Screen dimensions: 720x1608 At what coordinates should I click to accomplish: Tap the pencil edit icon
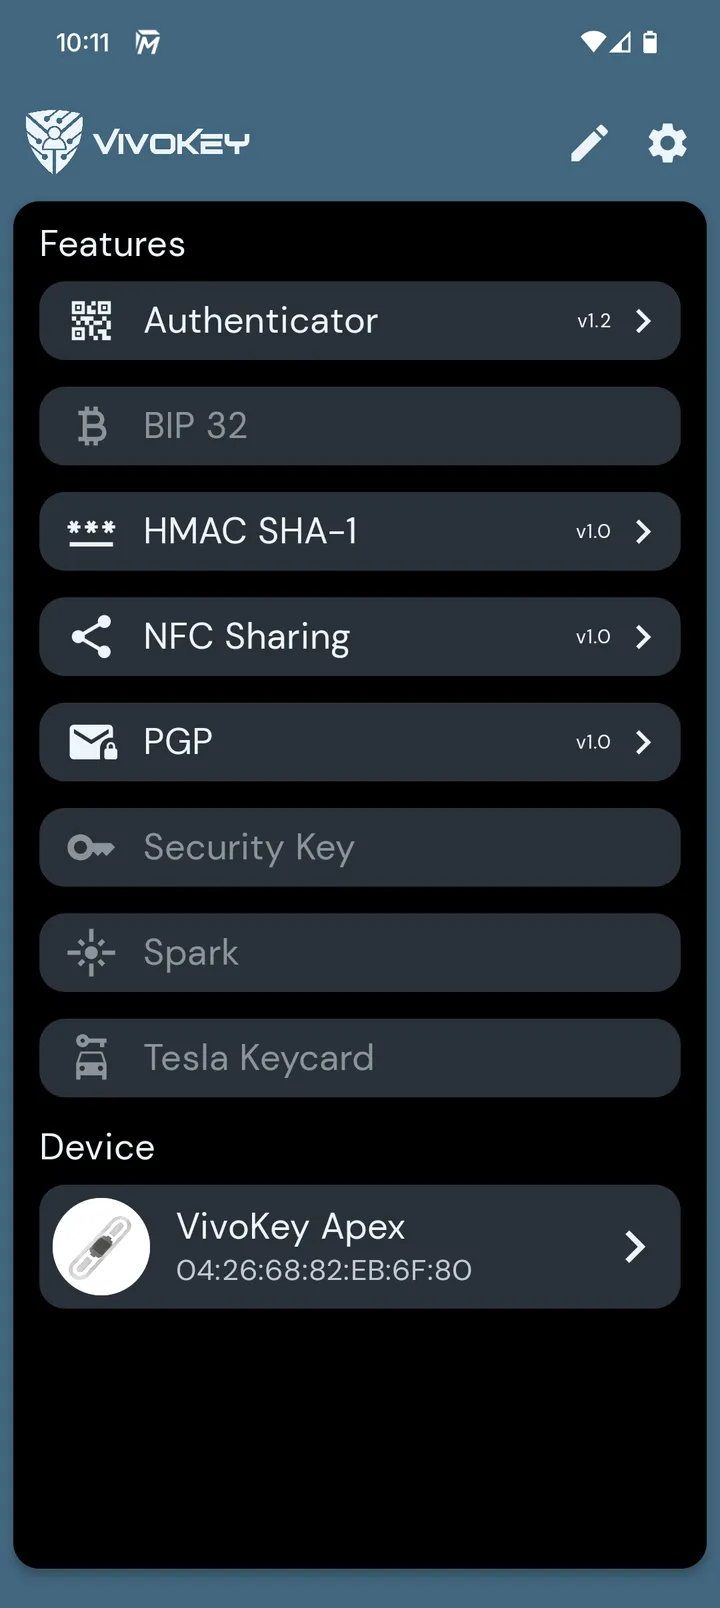coord(589,143)
